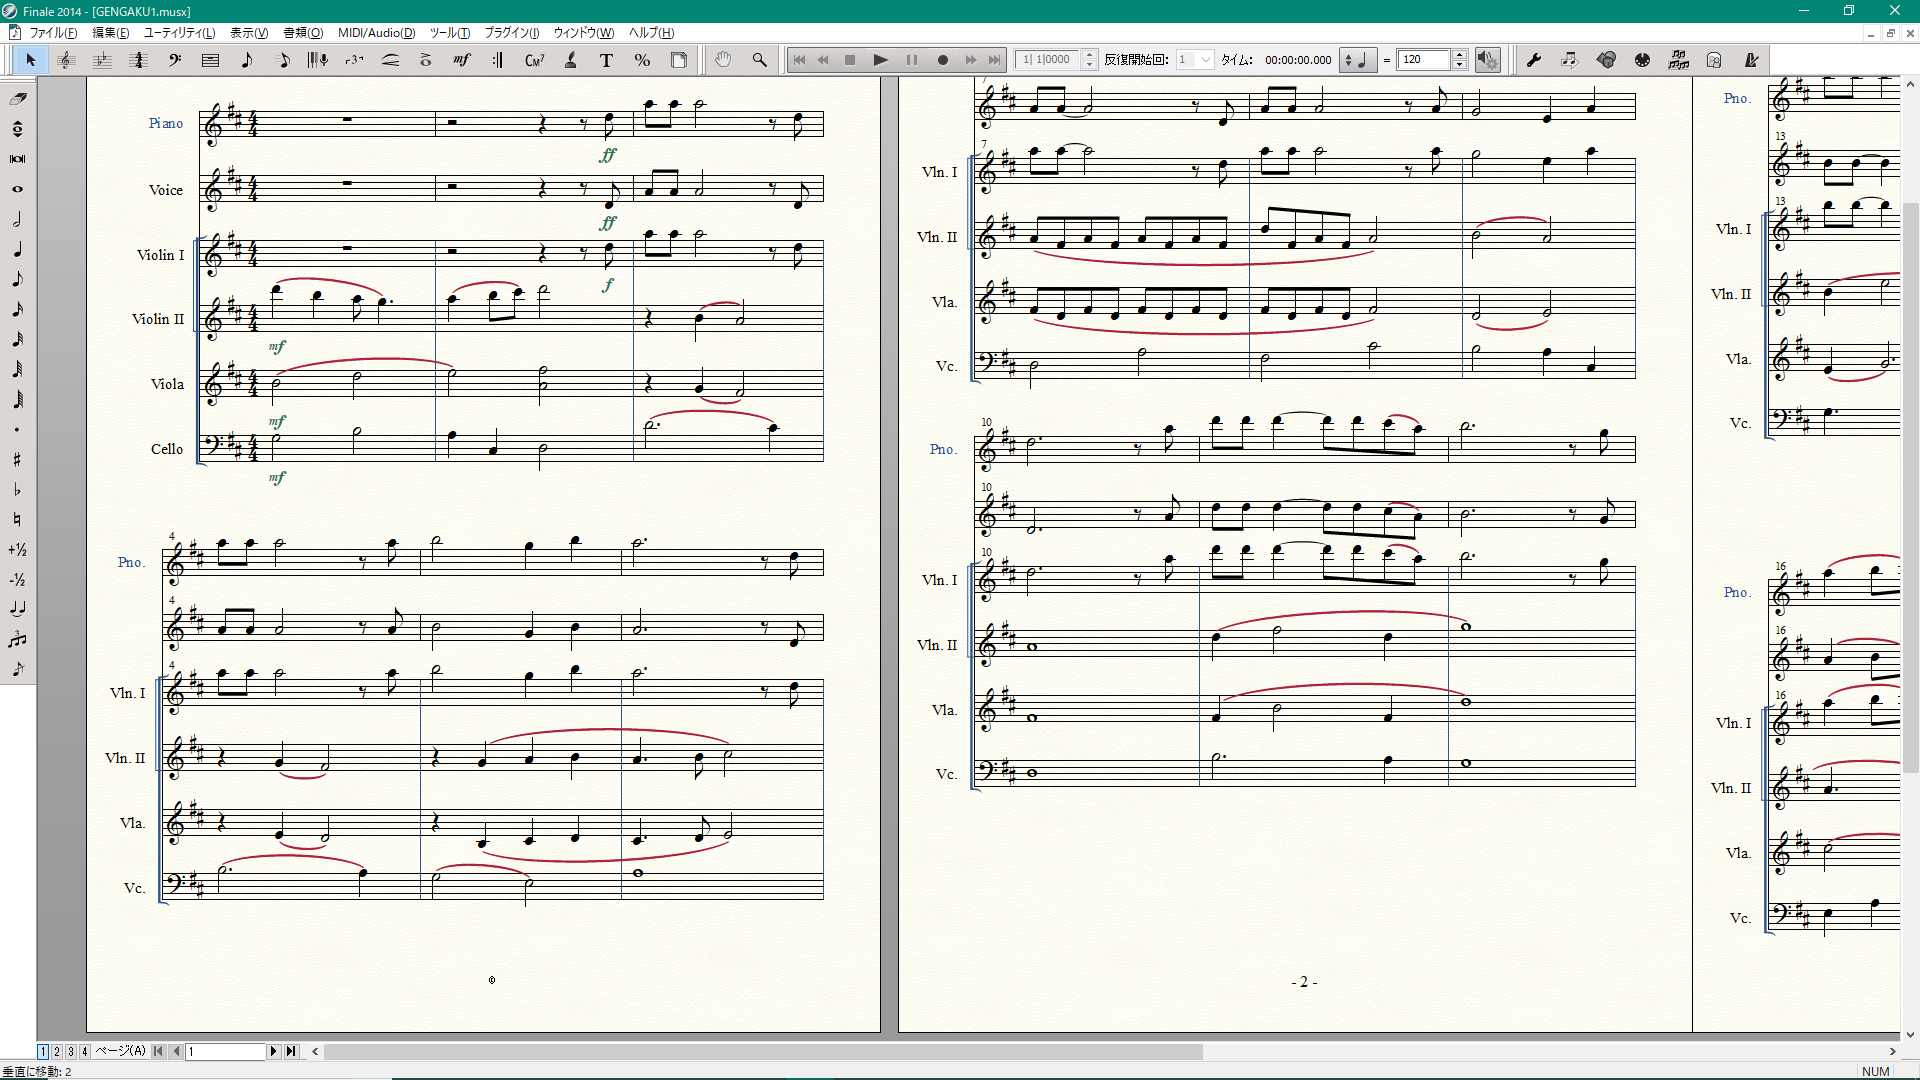Select the Resize percent tool
Viewport: 1920px width, 1080px height.
click(x=642, y=60)
